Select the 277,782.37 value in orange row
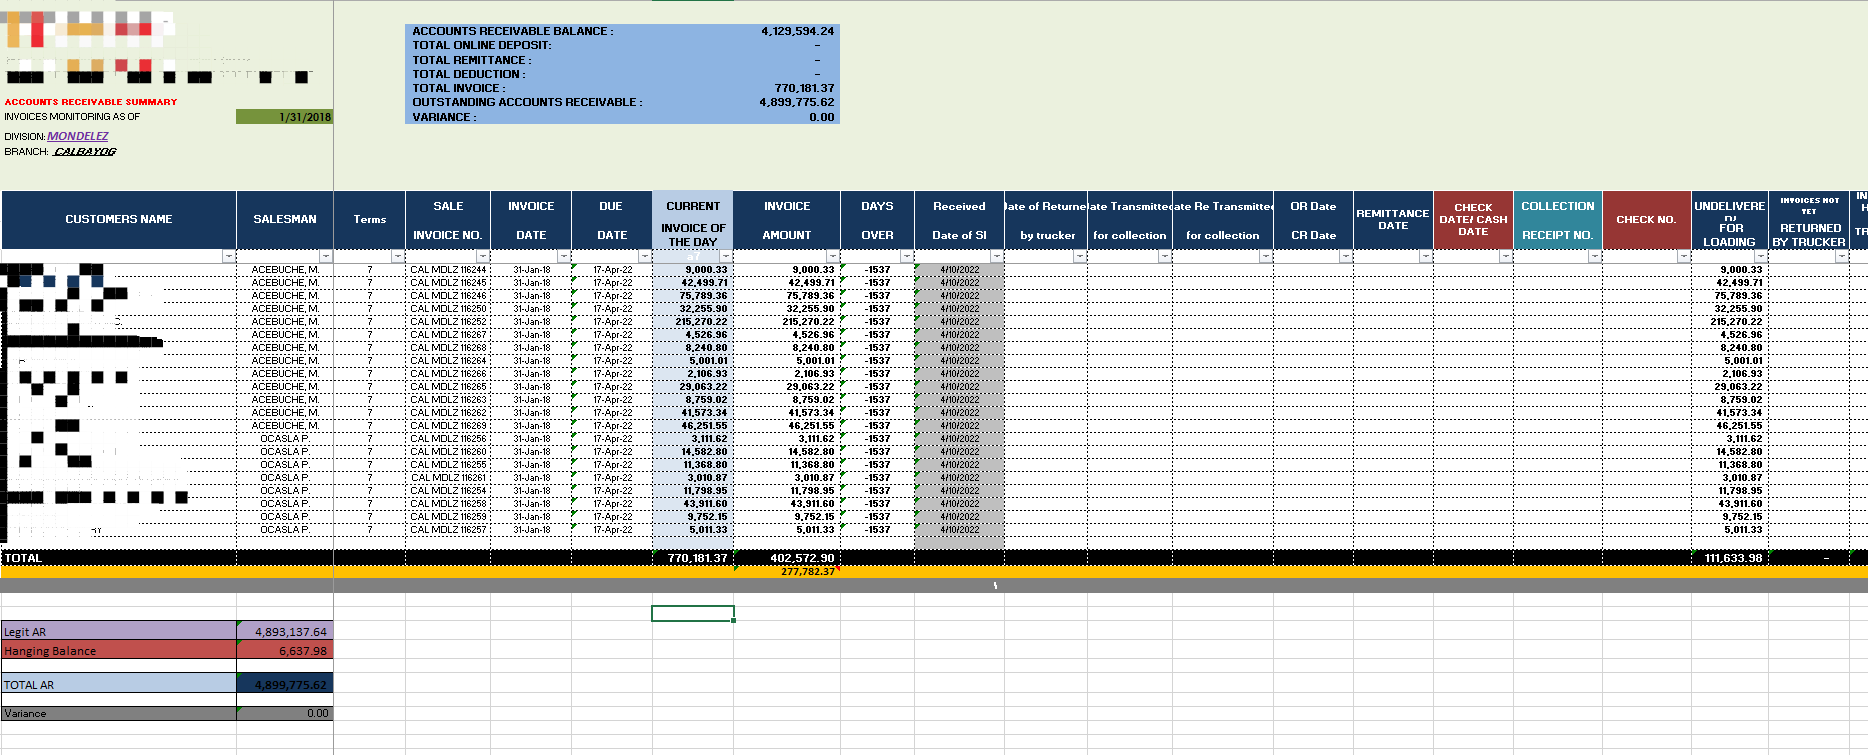Image resolution: width=1868 pixels, height=755 pixels. 807,572
